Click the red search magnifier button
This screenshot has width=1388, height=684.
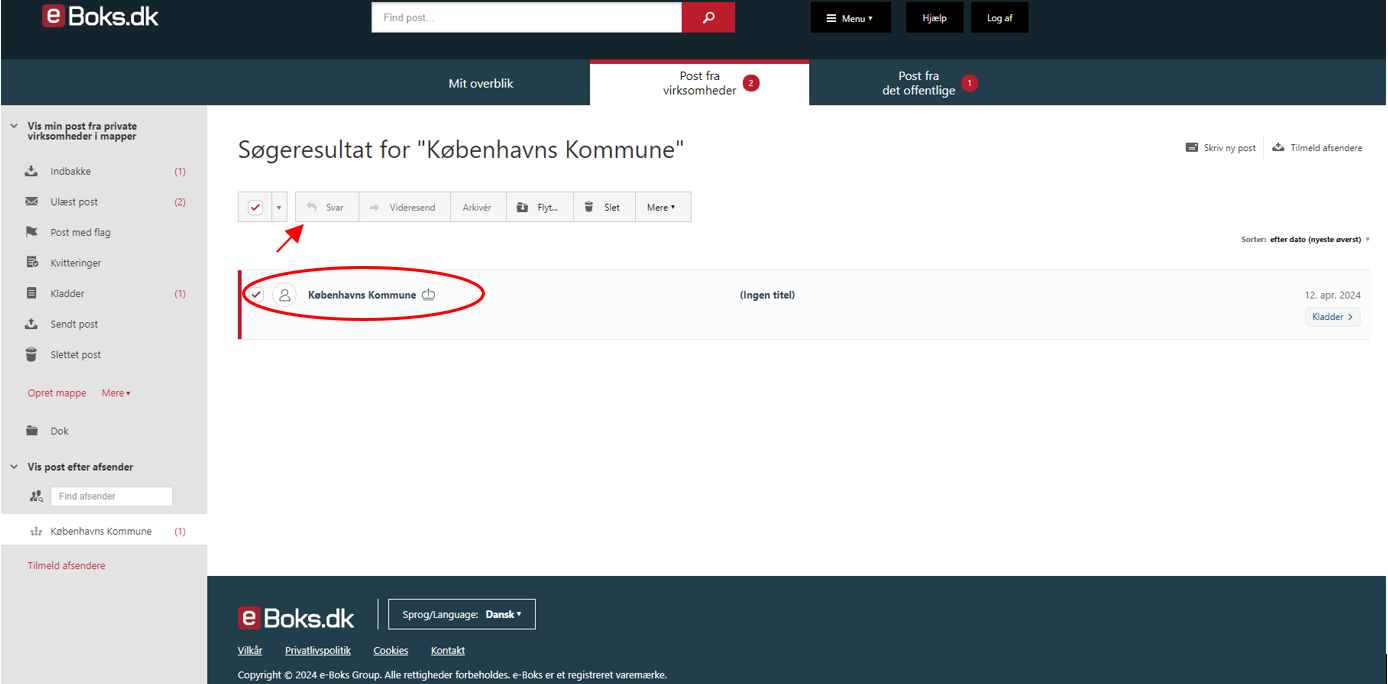708,17
